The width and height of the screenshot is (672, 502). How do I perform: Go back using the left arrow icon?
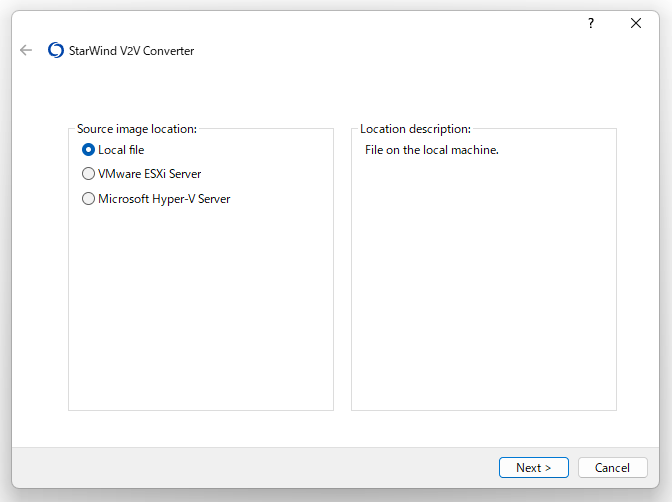click(x=26, y=50)
